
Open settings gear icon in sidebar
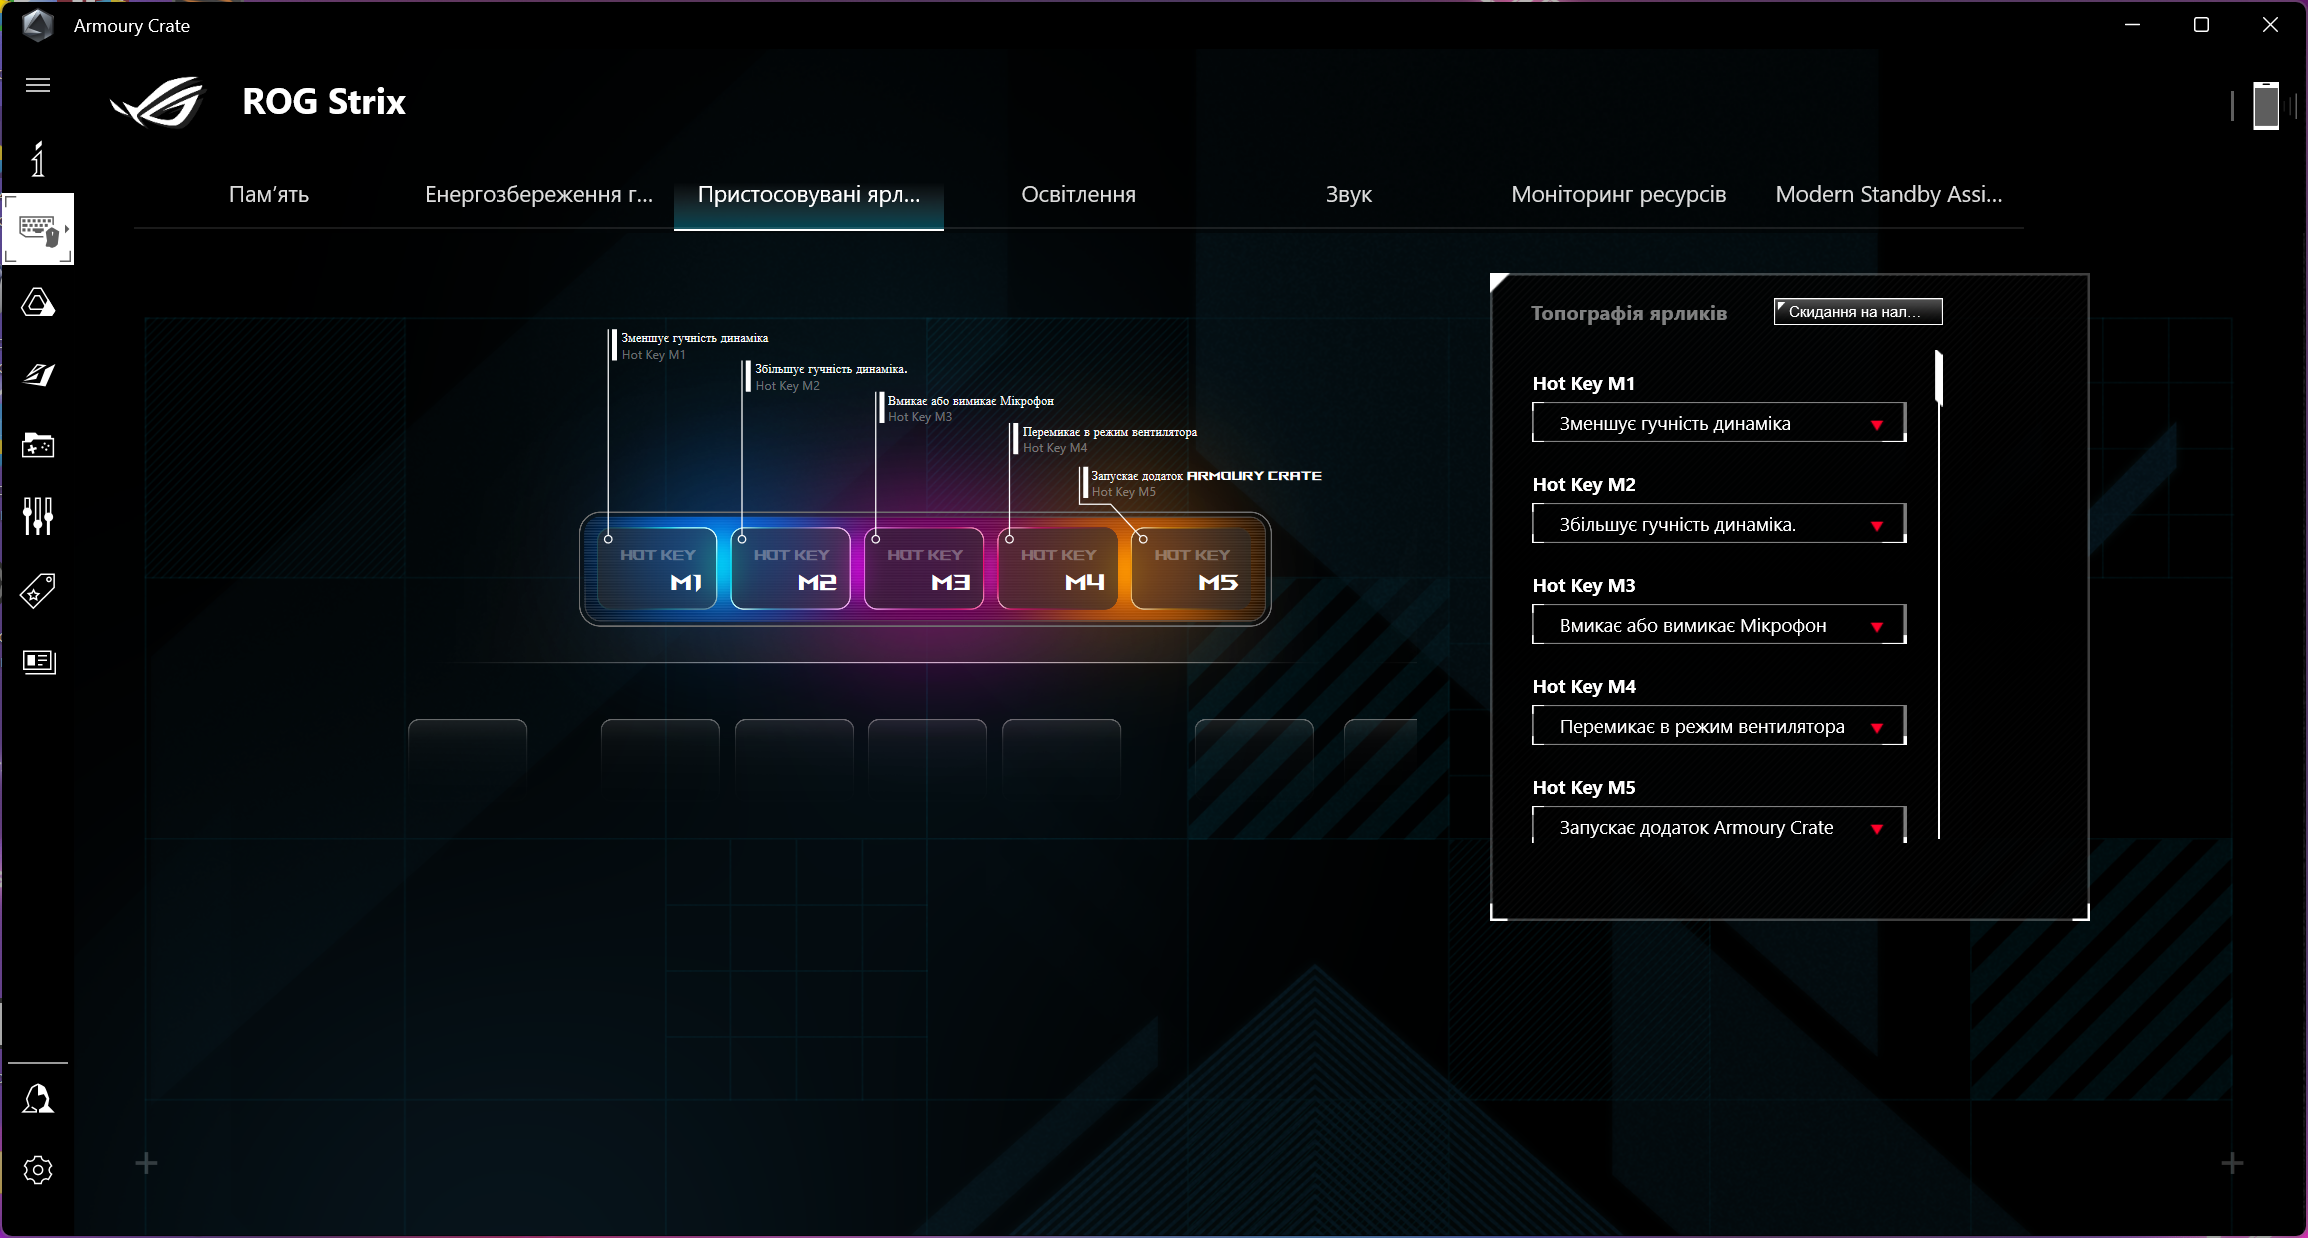[x=38, y=1170]
